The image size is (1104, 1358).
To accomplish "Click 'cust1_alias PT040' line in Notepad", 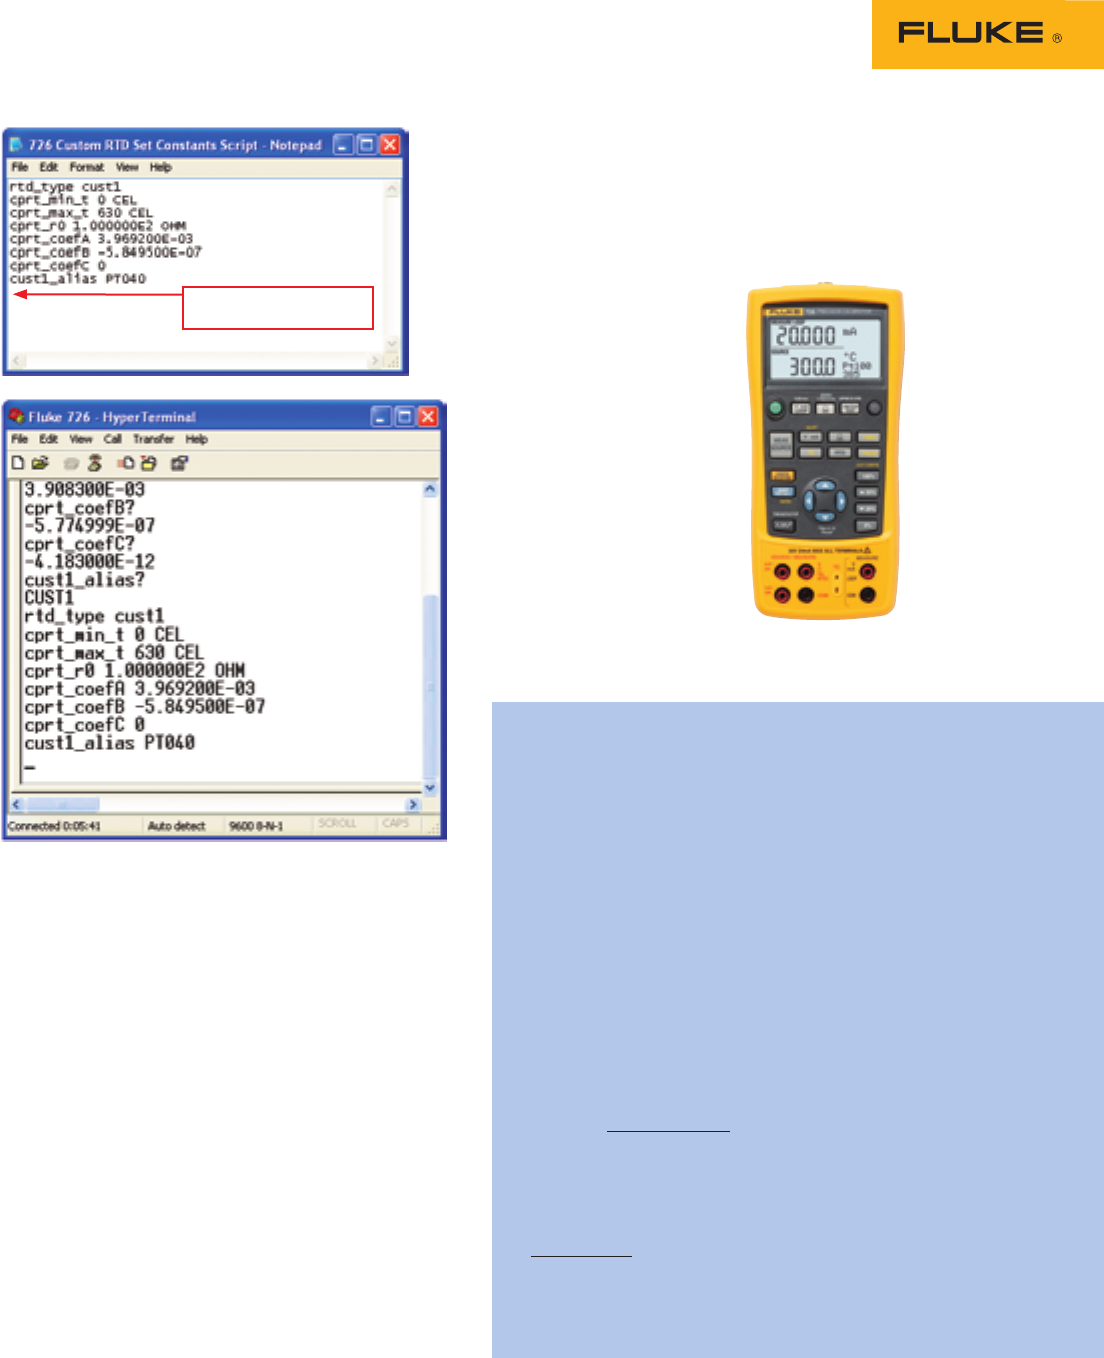I will pyautogui.click(x=78, y=279).
